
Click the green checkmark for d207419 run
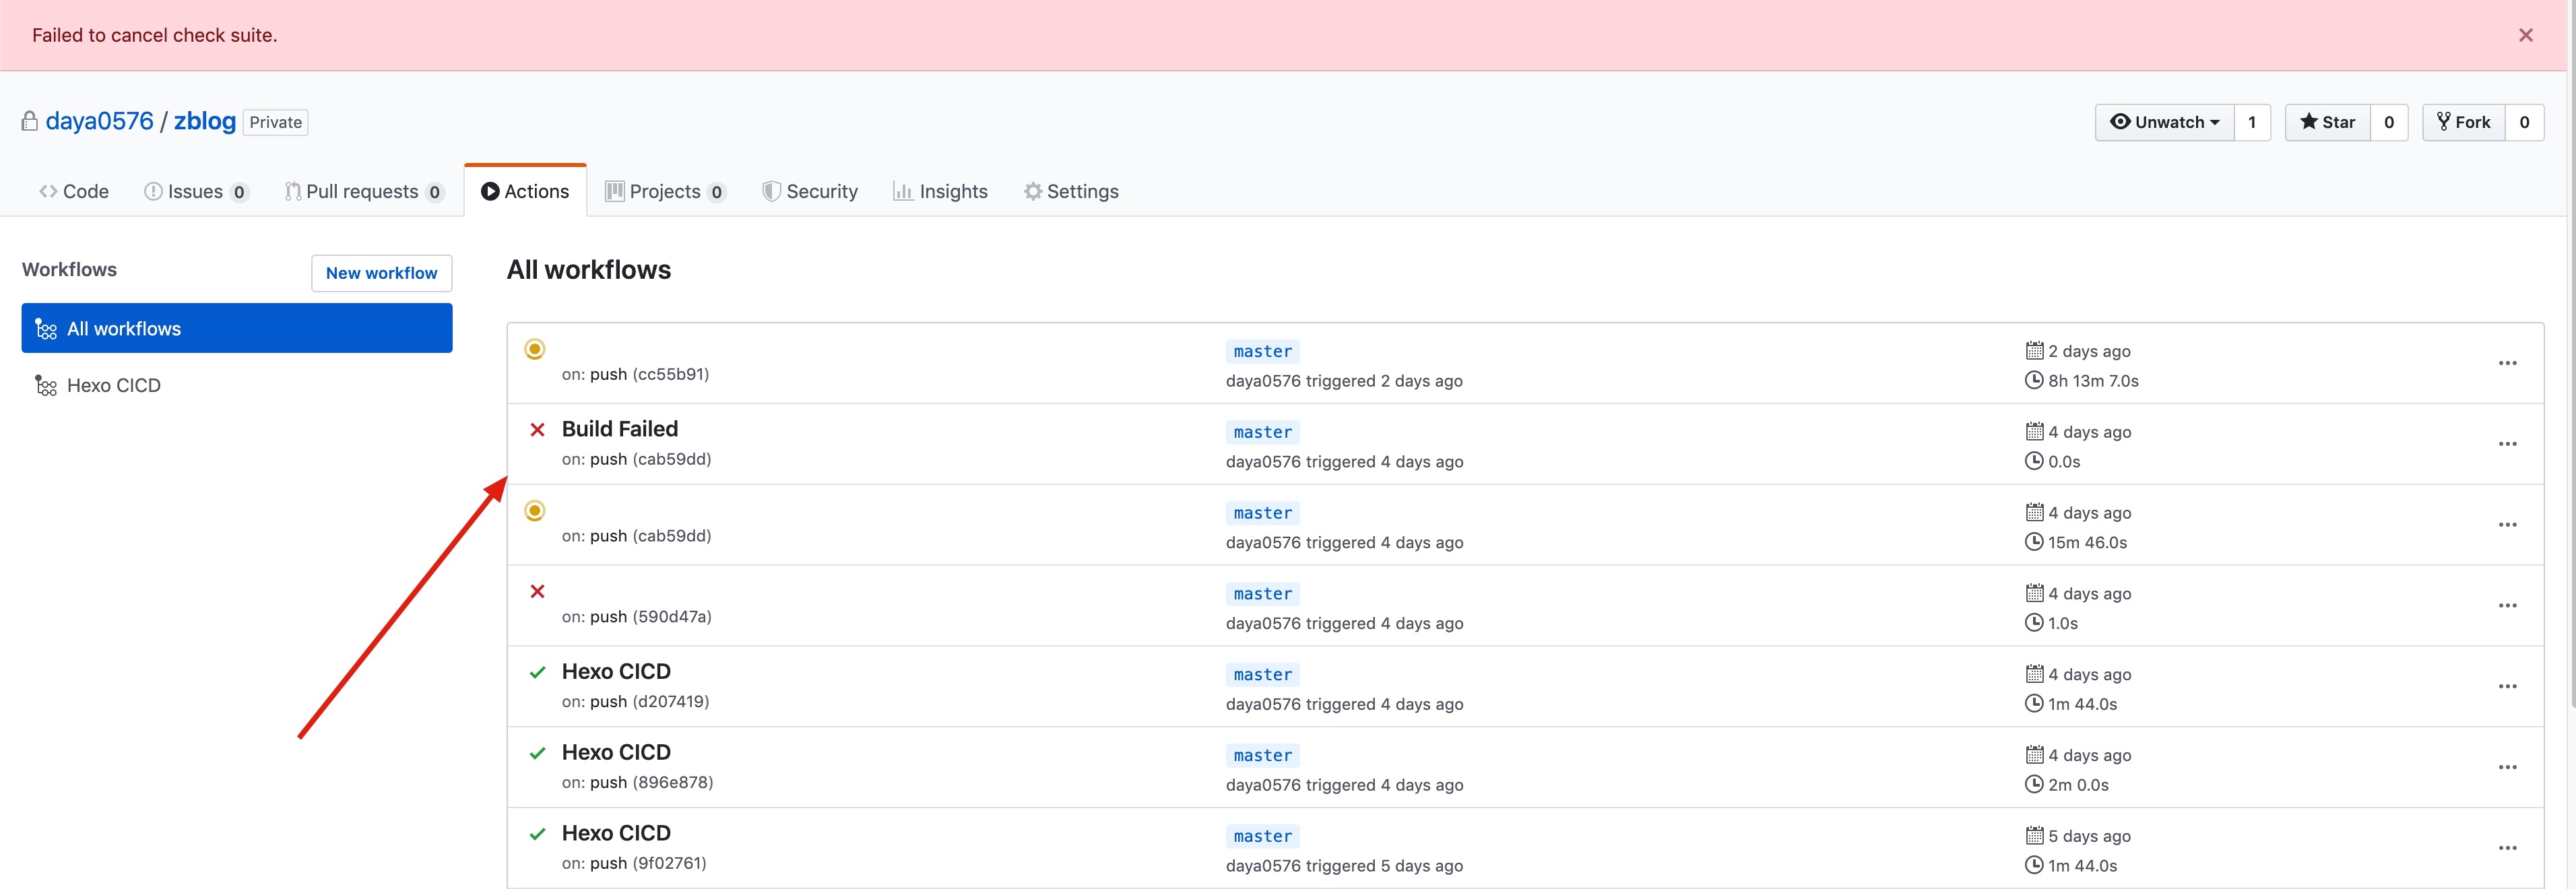point(537,672)
